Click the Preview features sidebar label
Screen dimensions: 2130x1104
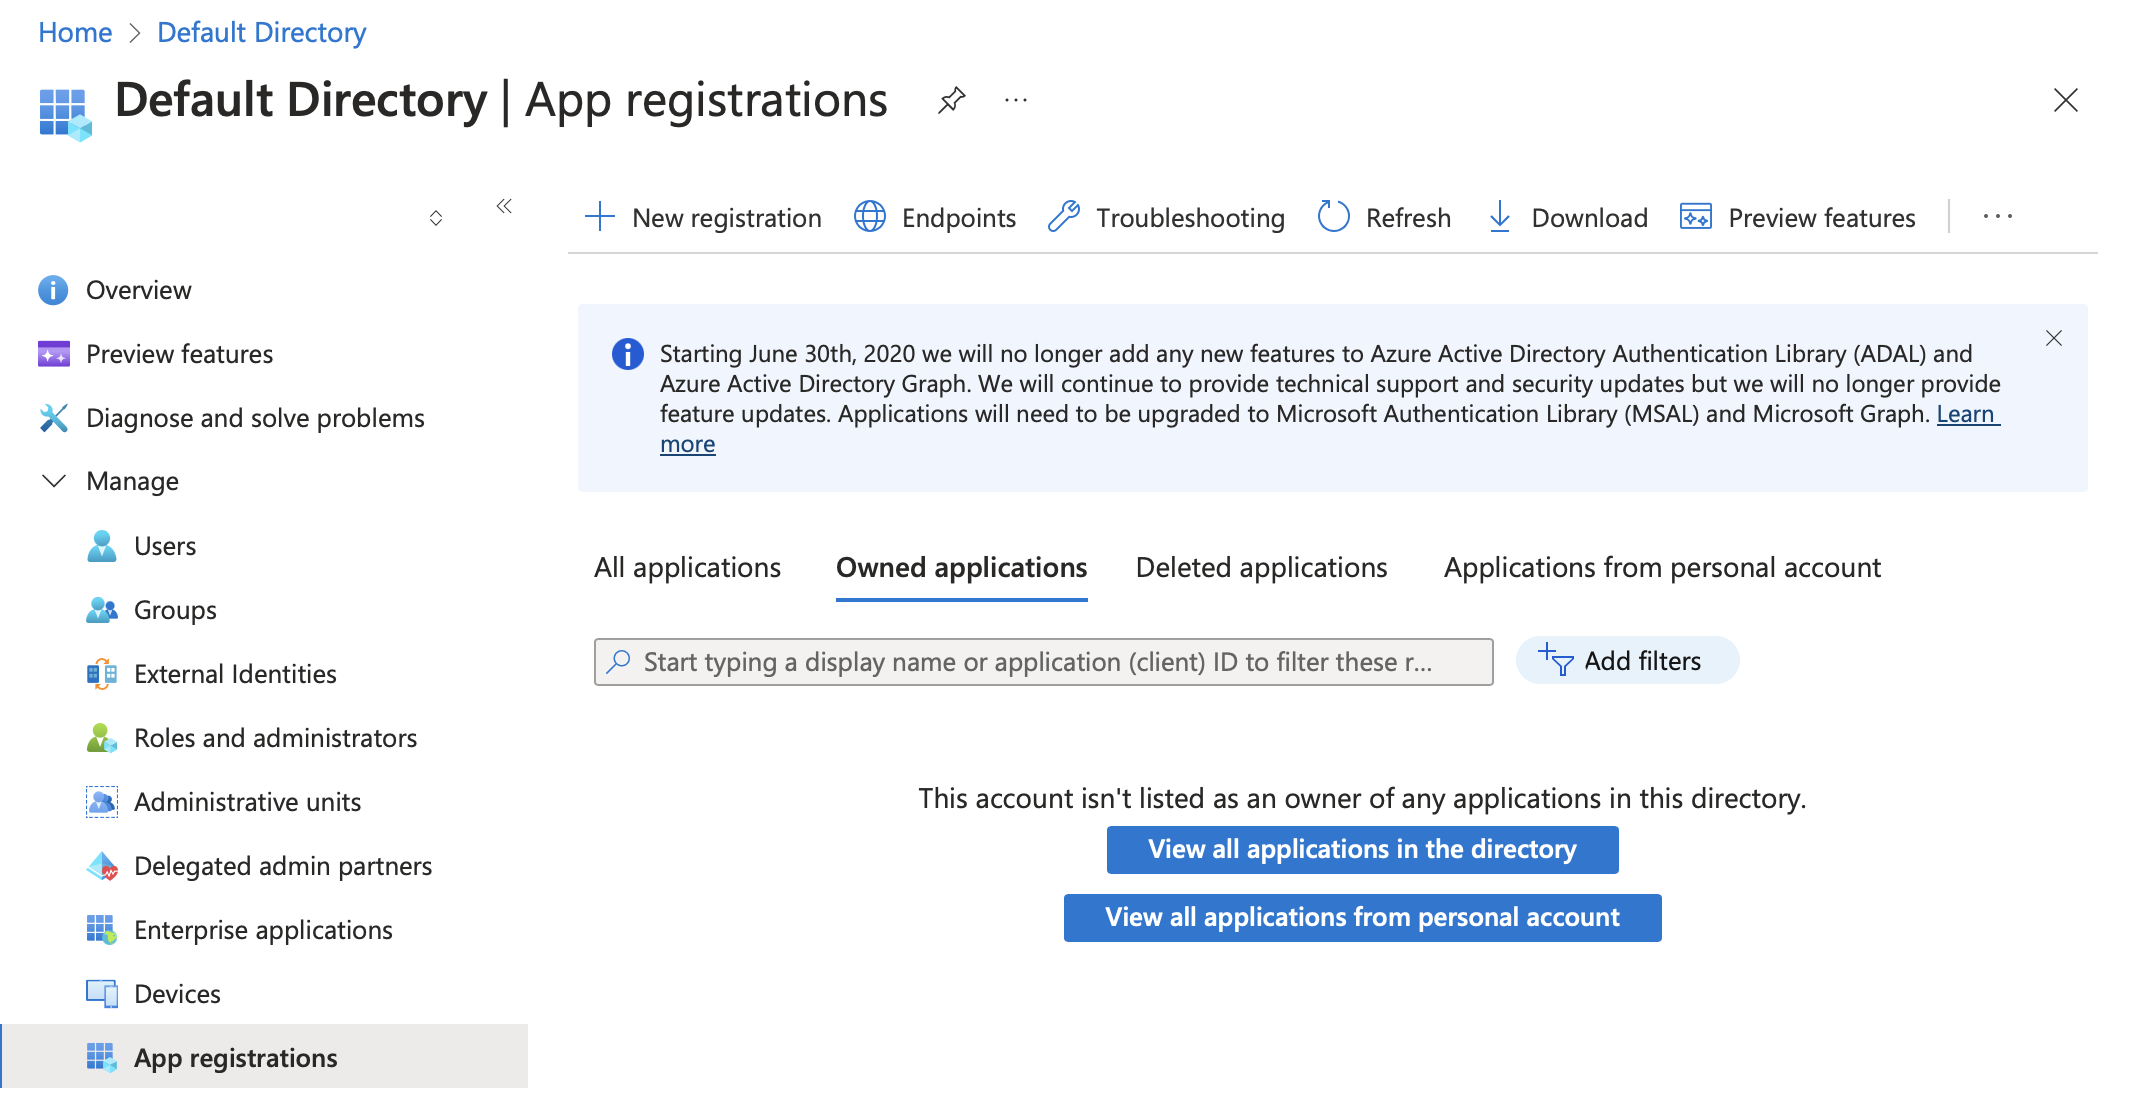pyautogui.click(x=179, y=354)
